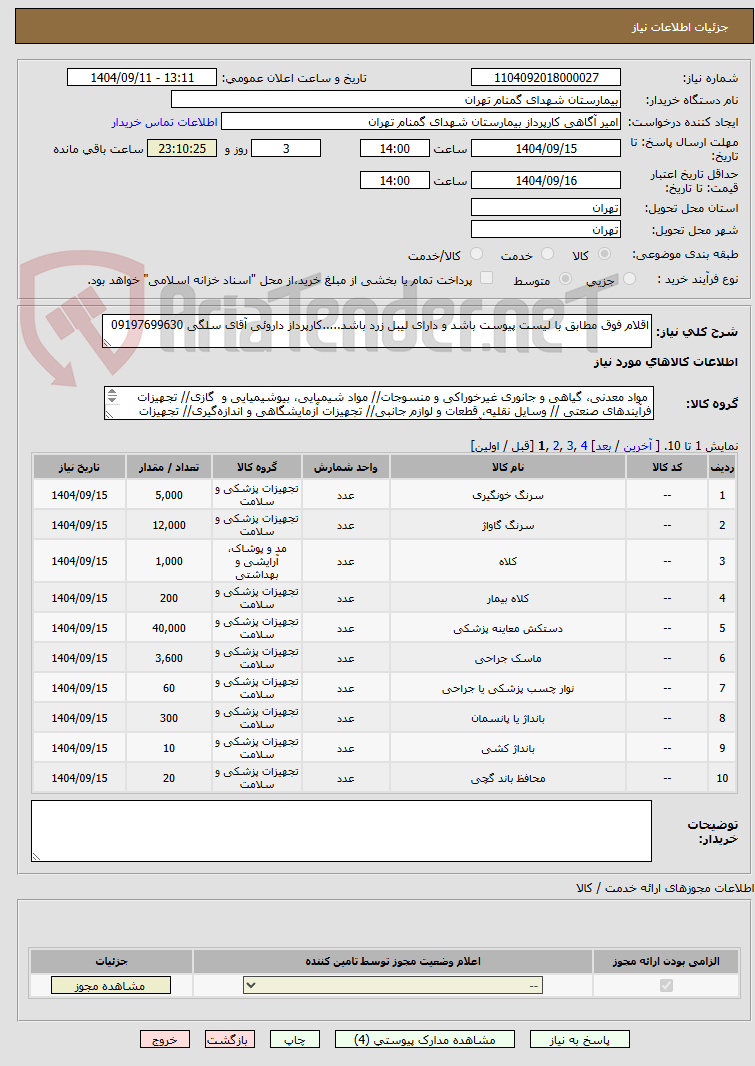Select the کالا/خدمت radio button
Viewport: 755px width, 1066px height.
coord(476,254)
